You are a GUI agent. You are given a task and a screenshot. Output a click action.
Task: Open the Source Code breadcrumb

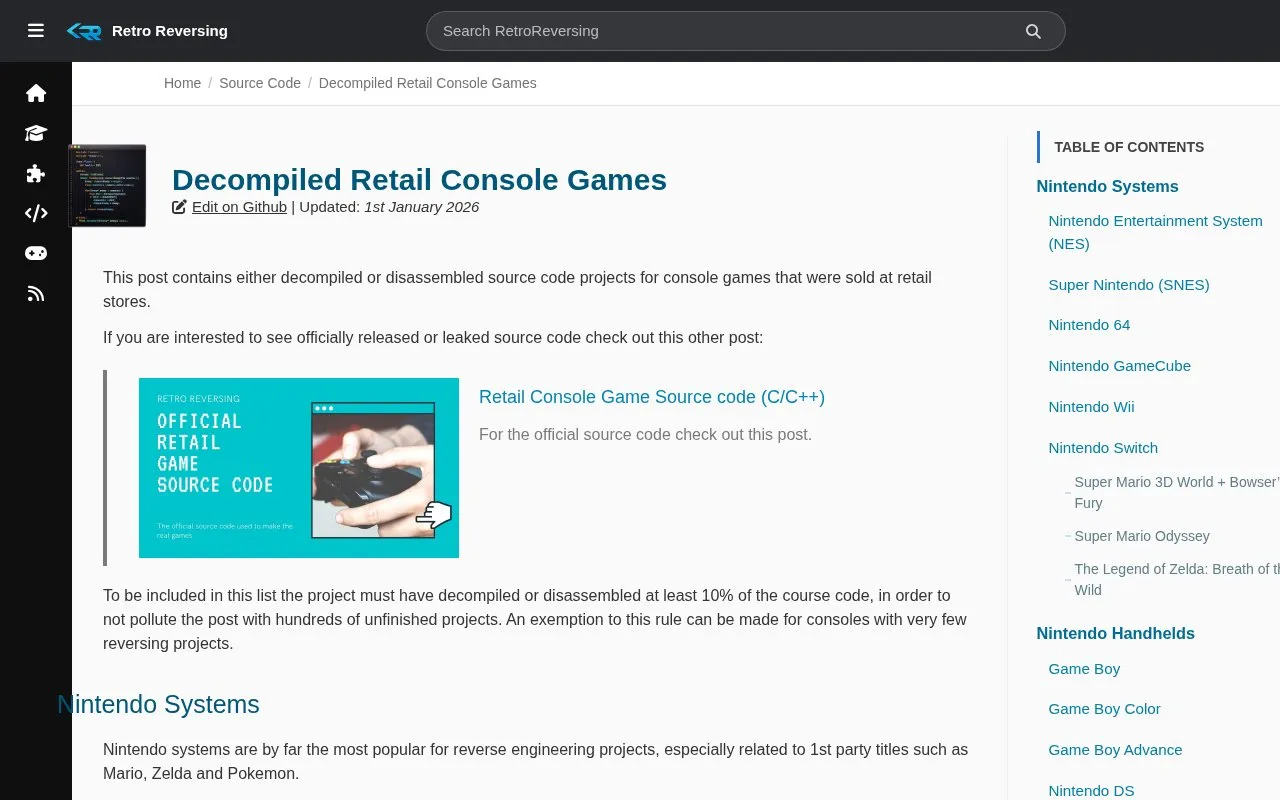coord(260,83)
